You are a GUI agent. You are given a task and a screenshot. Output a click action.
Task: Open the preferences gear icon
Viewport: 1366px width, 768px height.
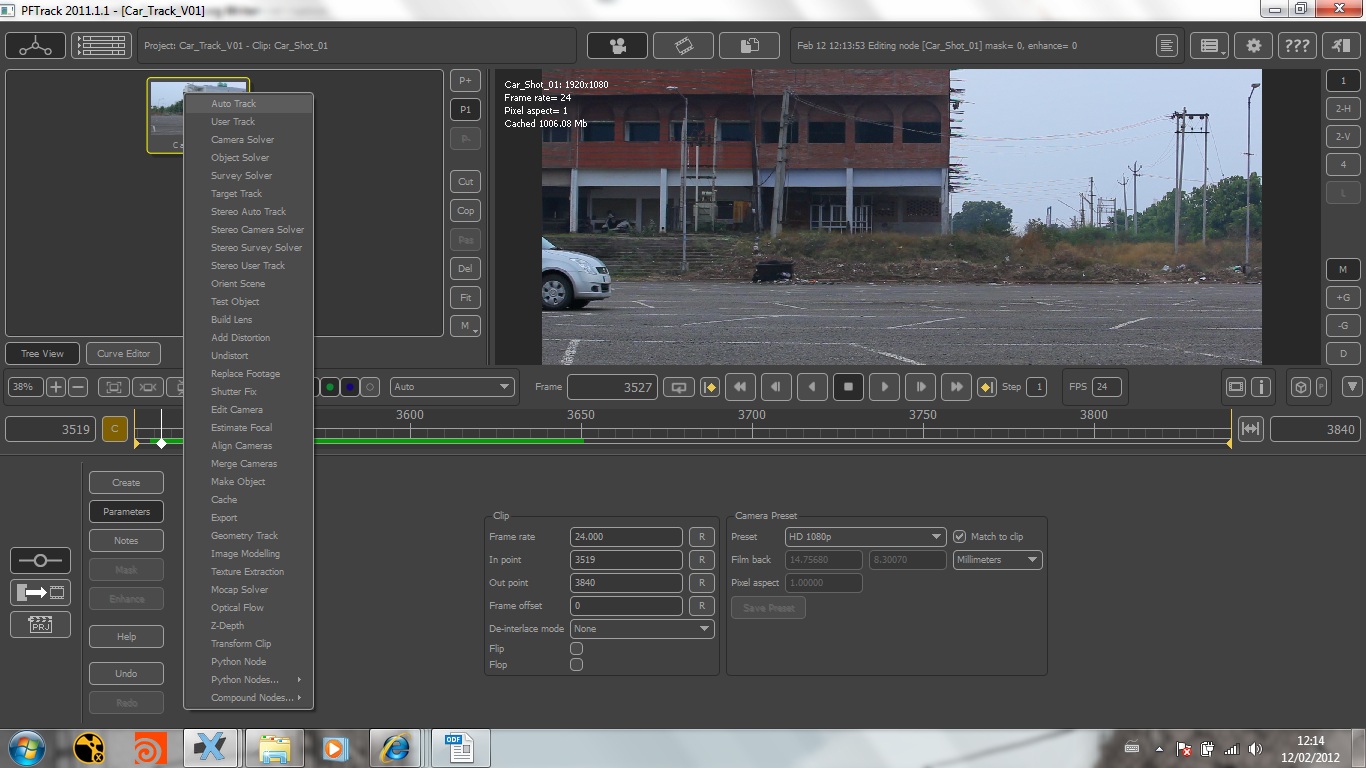point(1253,45)
